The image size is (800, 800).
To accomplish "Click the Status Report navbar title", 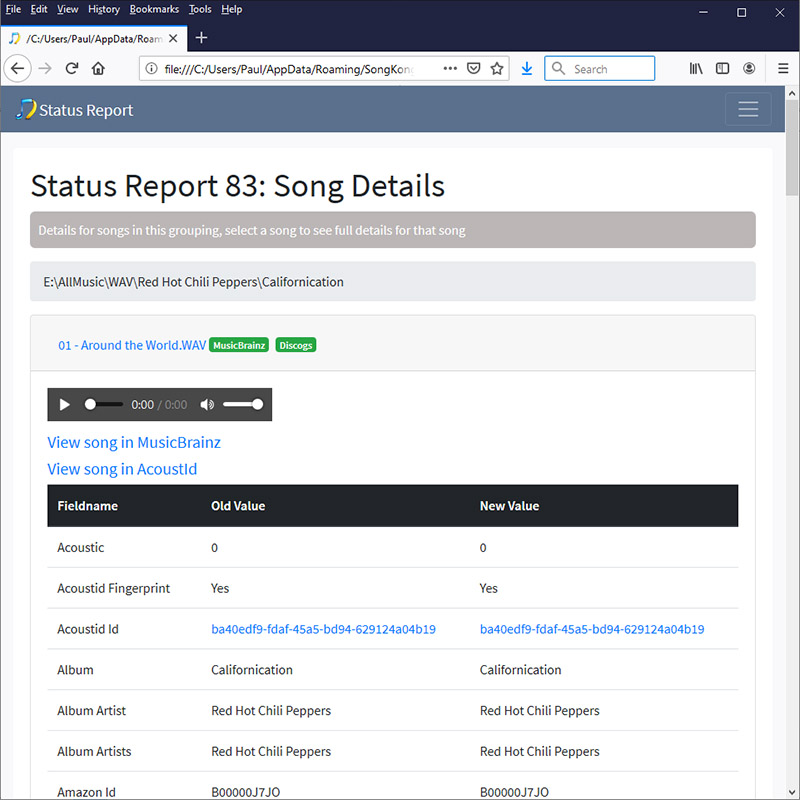I will click(x=86, y=110).
